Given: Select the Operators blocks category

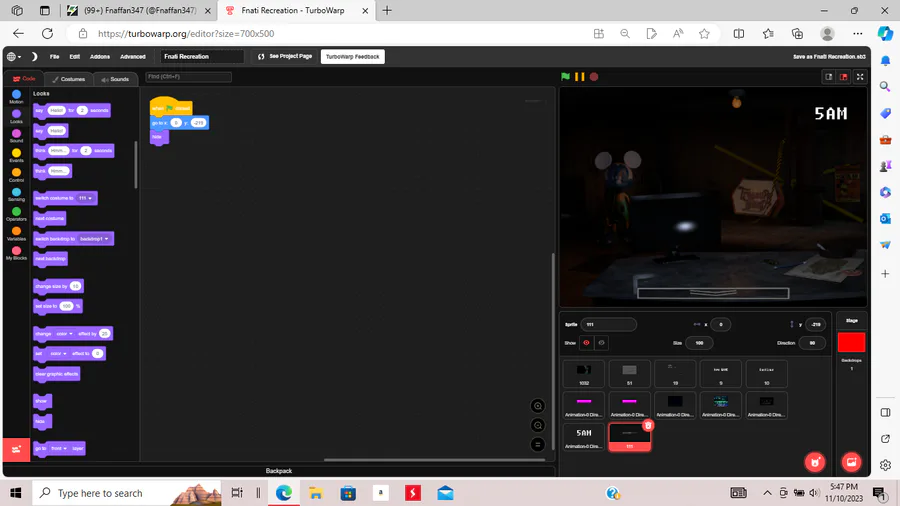Looking at the screenshot, I should tap(16, 214).
